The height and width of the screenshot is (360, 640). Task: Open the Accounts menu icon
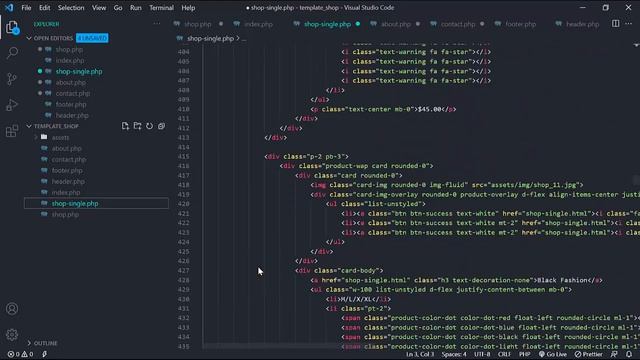[x=12, y=309]
